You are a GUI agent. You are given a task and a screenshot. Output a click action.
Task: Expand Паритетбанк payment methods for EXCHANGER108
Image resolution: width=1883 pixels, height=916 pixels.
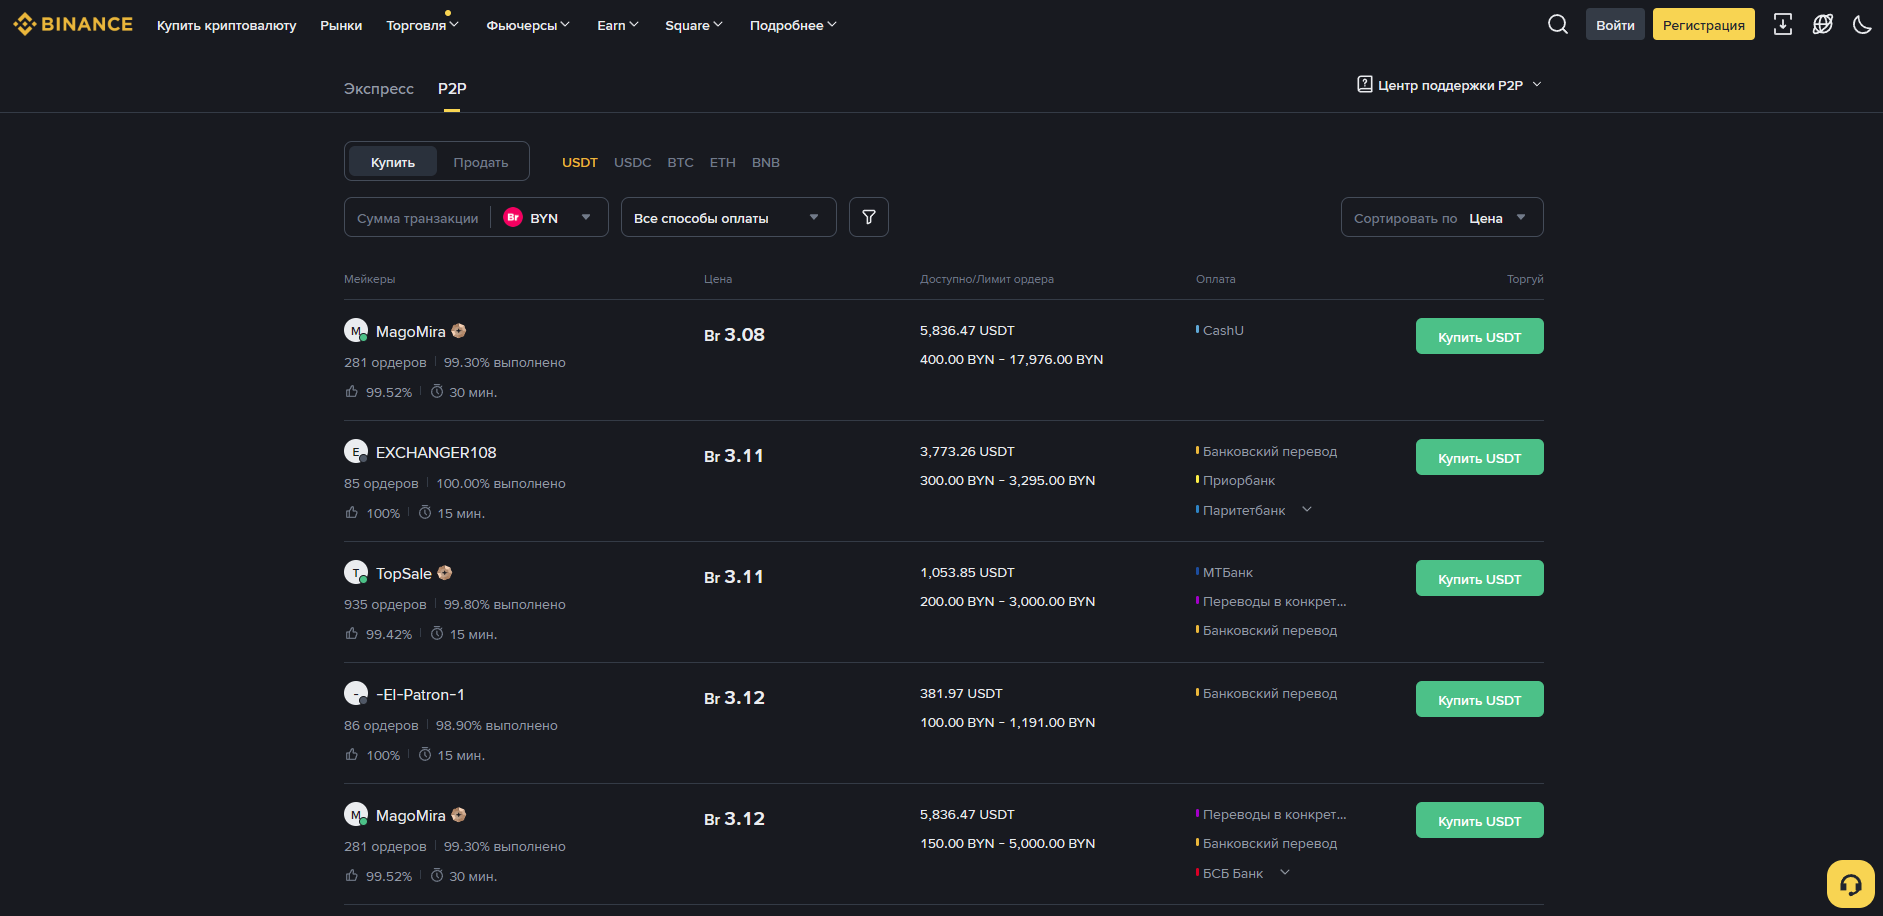pyautogui.click(x=1306, y=510)
